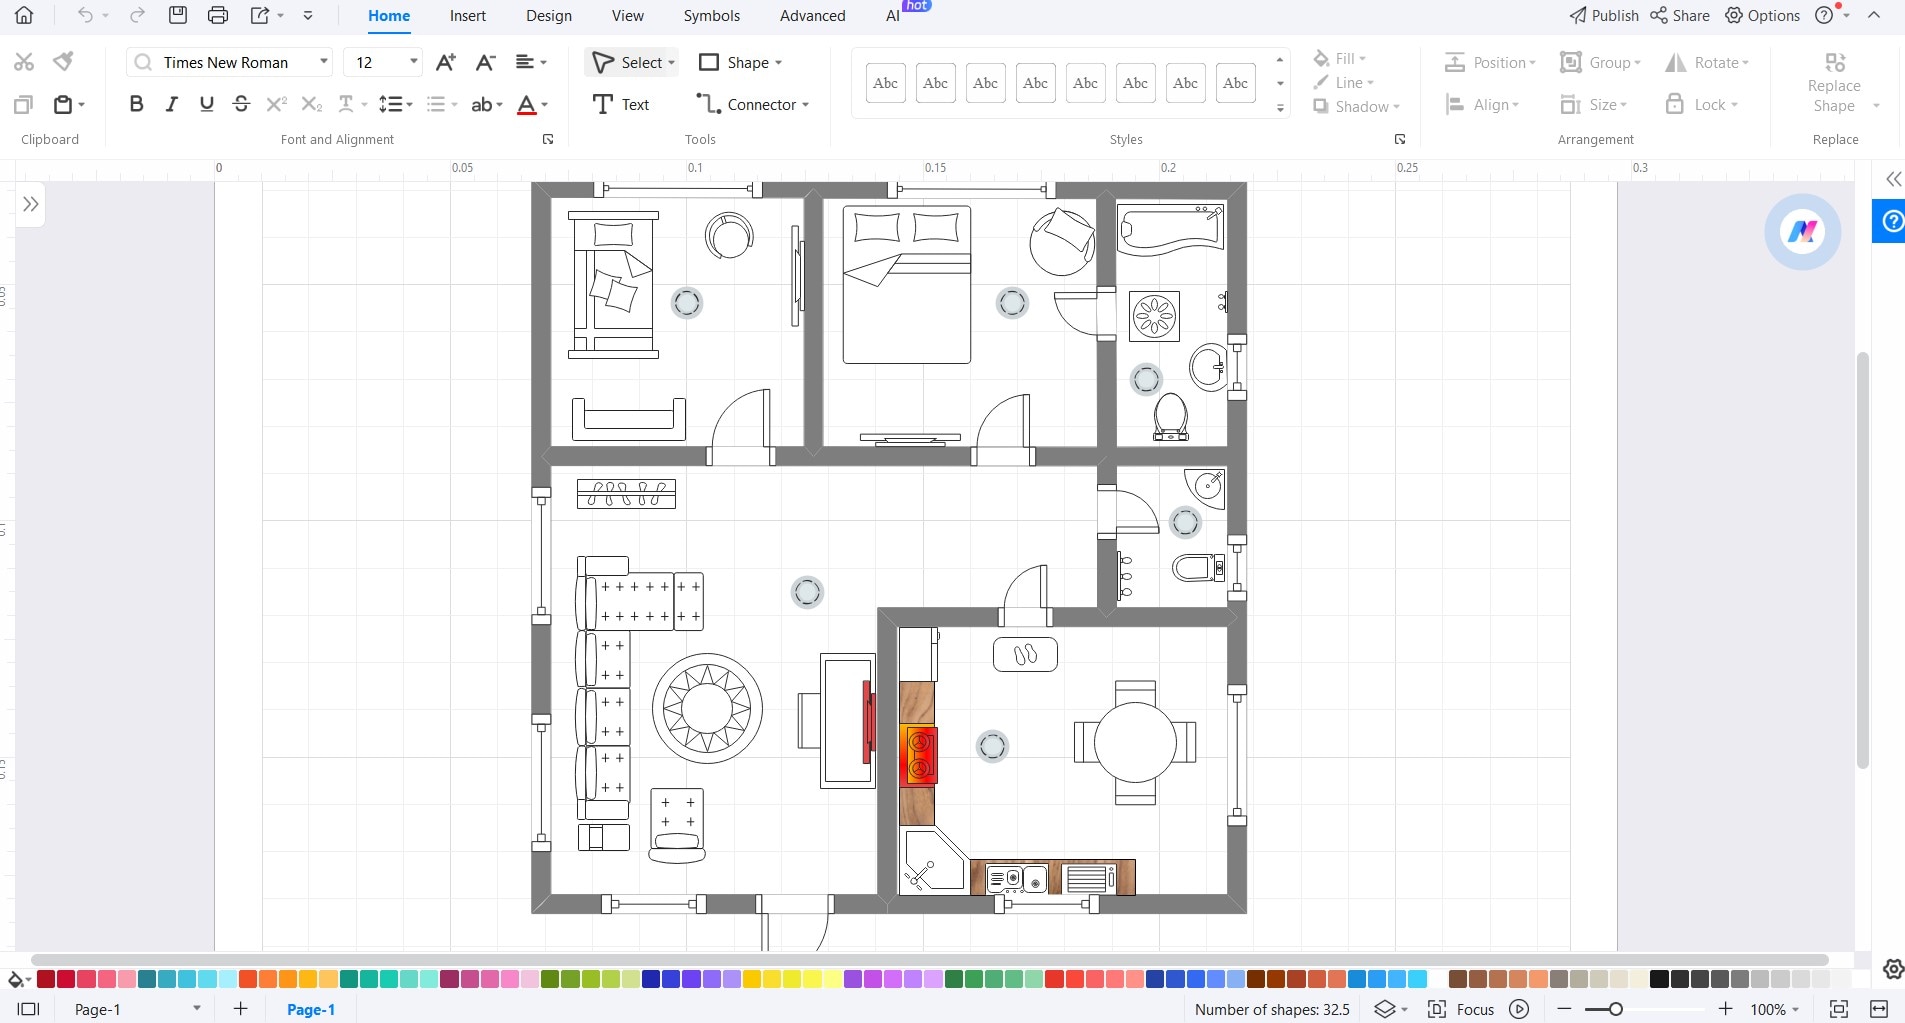The height and width of the screenshot is (1023, 1905).
Task: Expand the left panel with double chevron
Action: click(31, 204)
